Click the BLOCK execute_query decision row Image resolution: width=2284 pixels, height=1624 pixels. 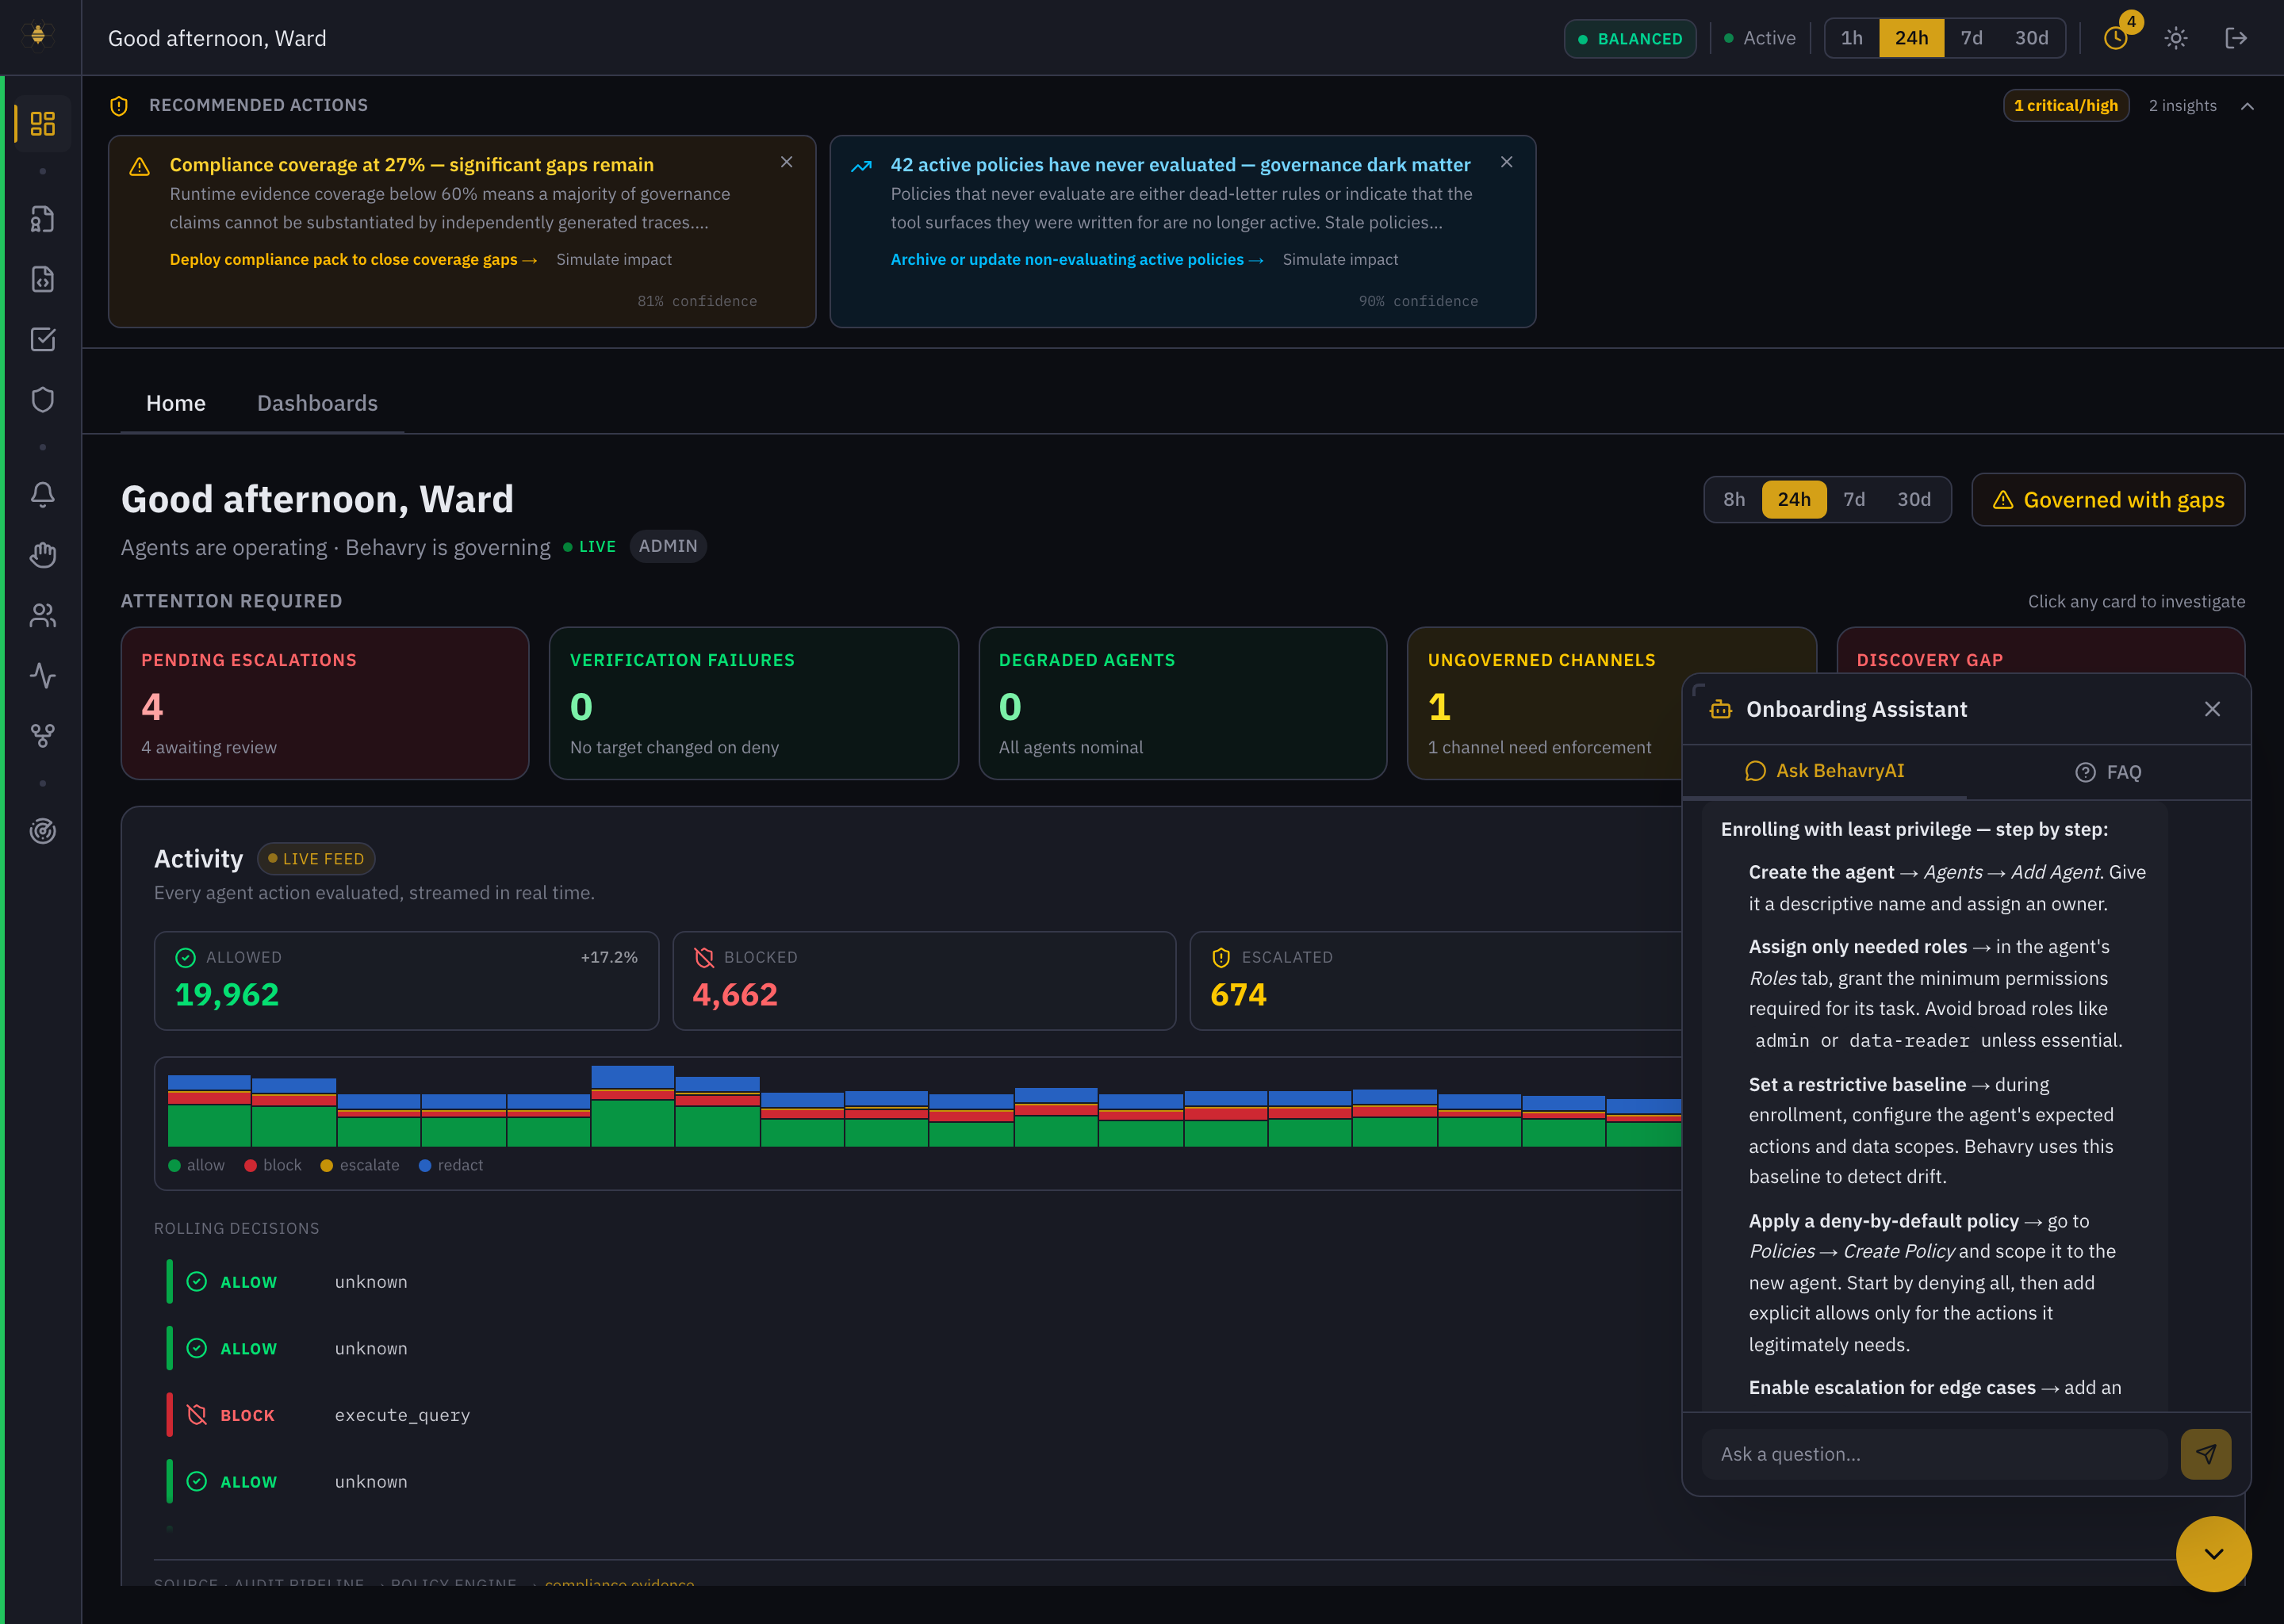(x=920, y=1415)
